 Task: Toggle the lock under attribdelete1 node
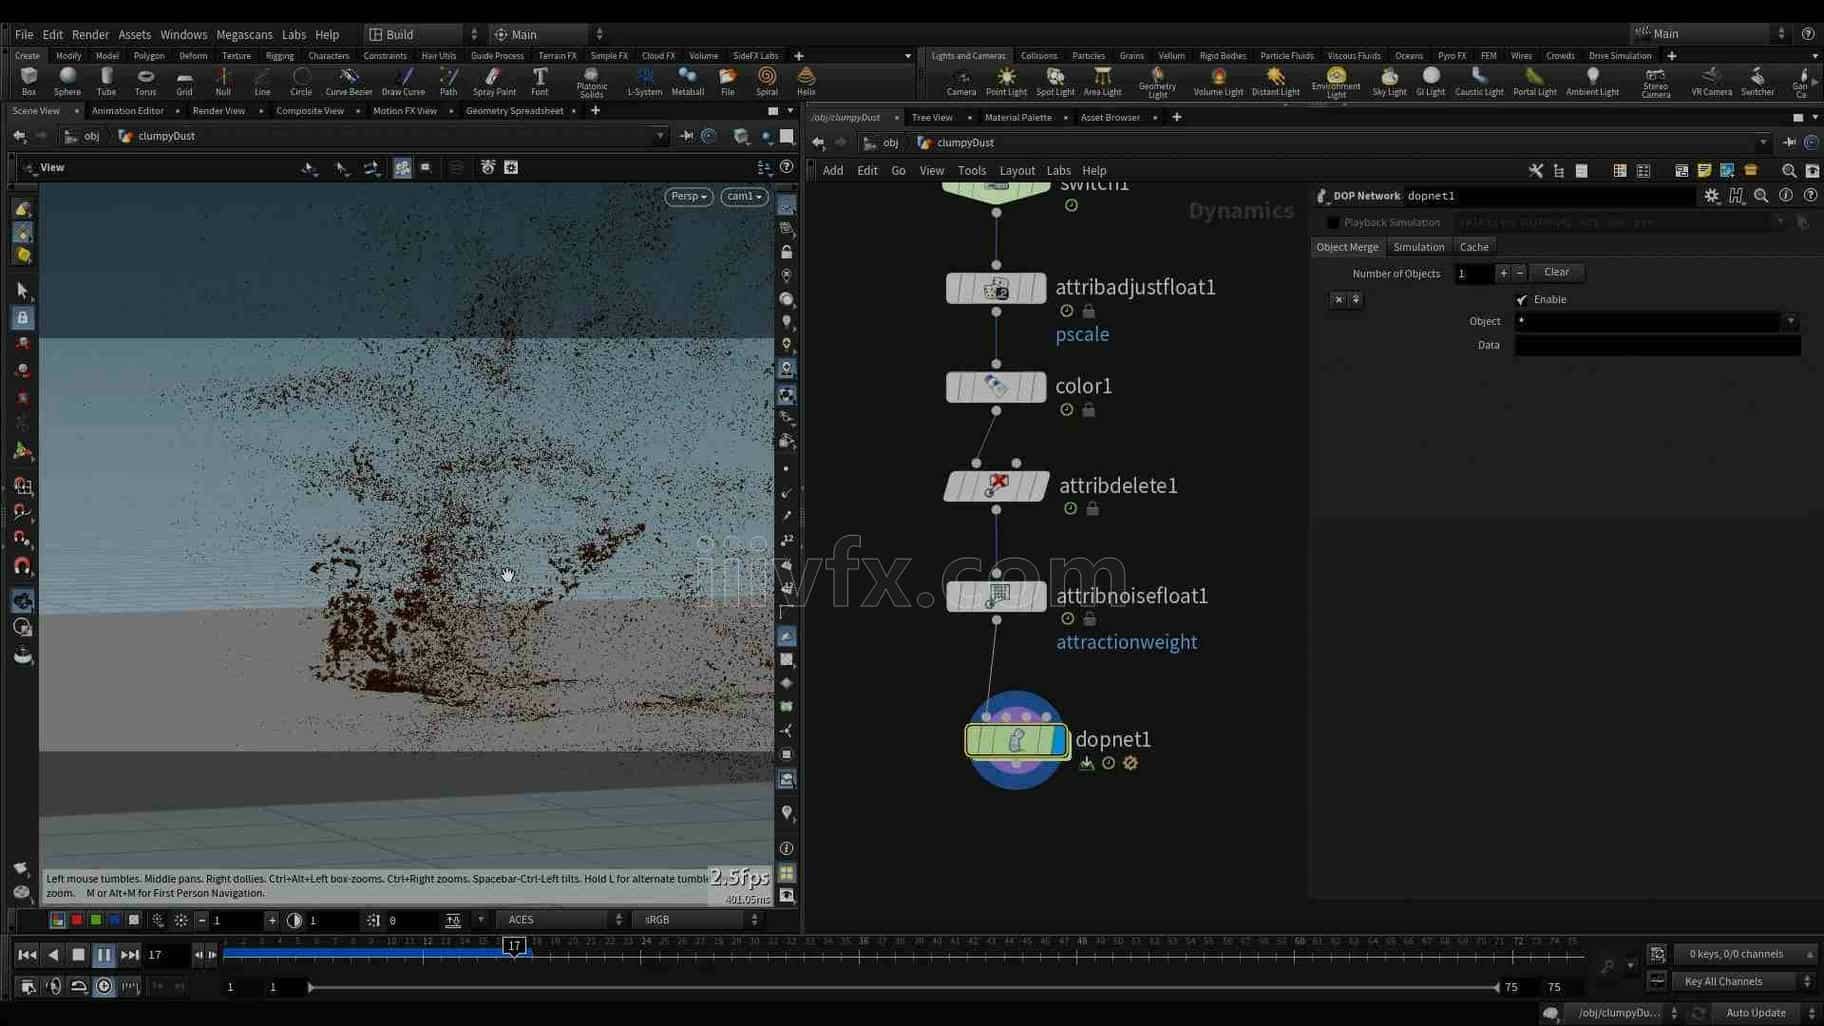coord(1093,509)
